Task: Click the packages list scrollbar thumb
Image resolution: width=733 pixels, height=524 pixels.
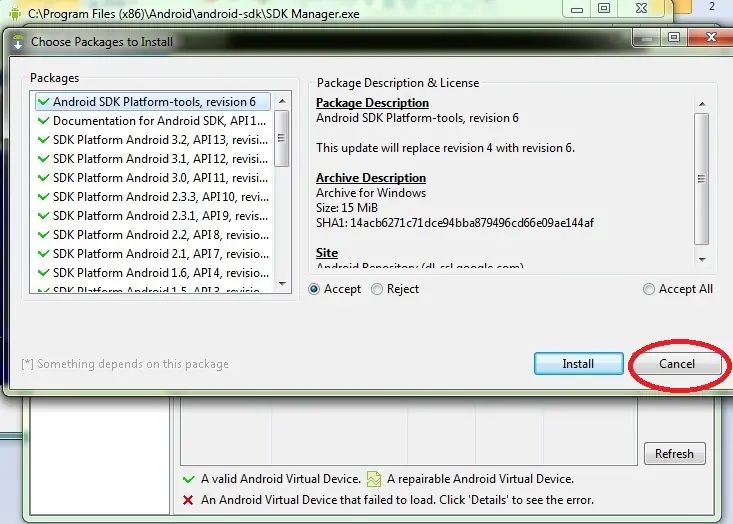Action: pyautogui.click(x=281, y=138)
